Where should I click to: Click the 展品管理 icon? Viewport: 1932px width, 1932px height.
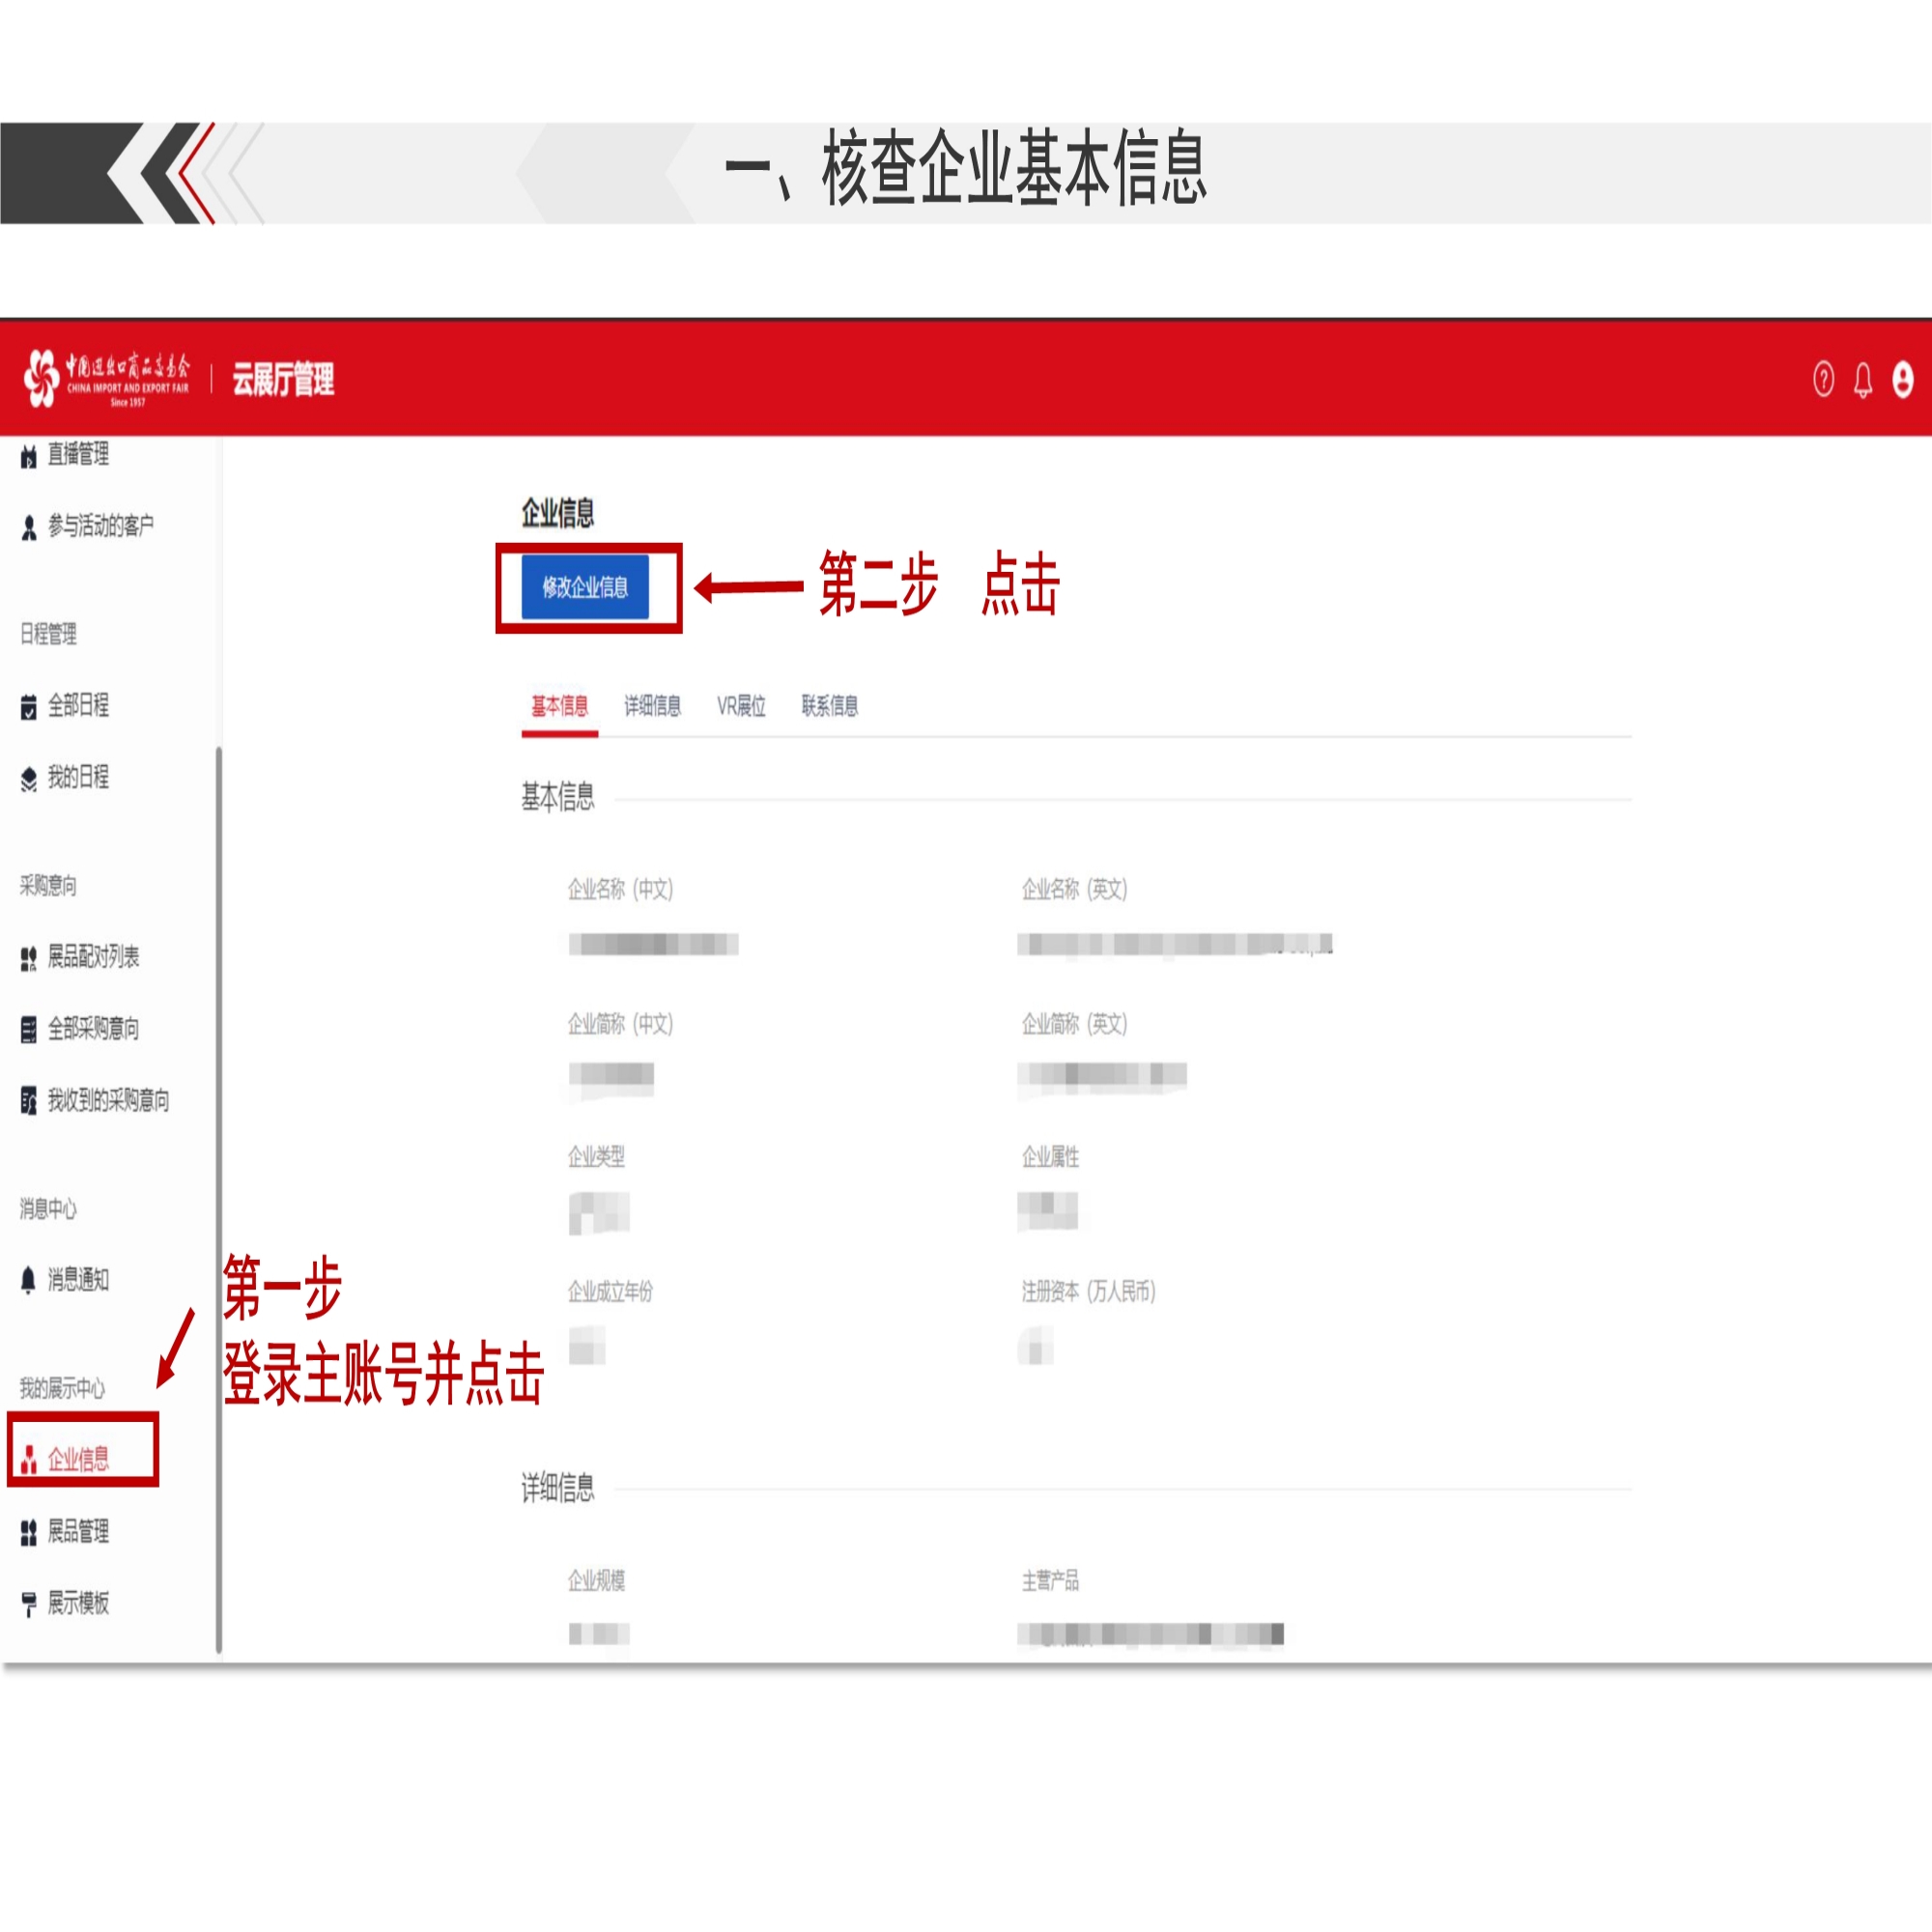point(29,1533)
